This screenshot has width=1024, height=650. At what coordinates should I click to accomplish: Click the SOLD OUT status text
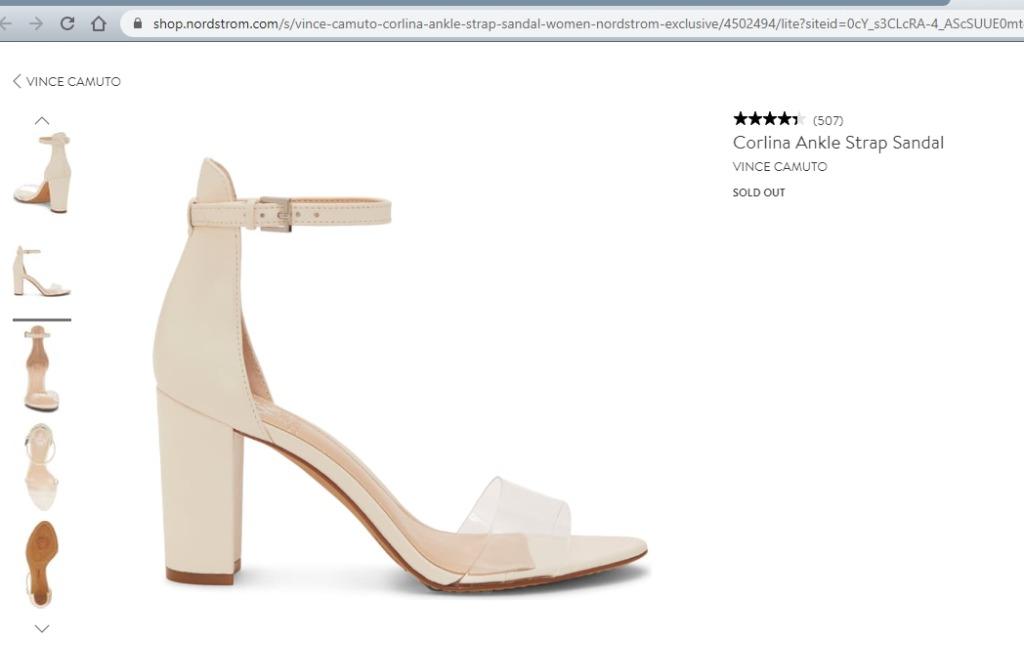tap(759, 193)
